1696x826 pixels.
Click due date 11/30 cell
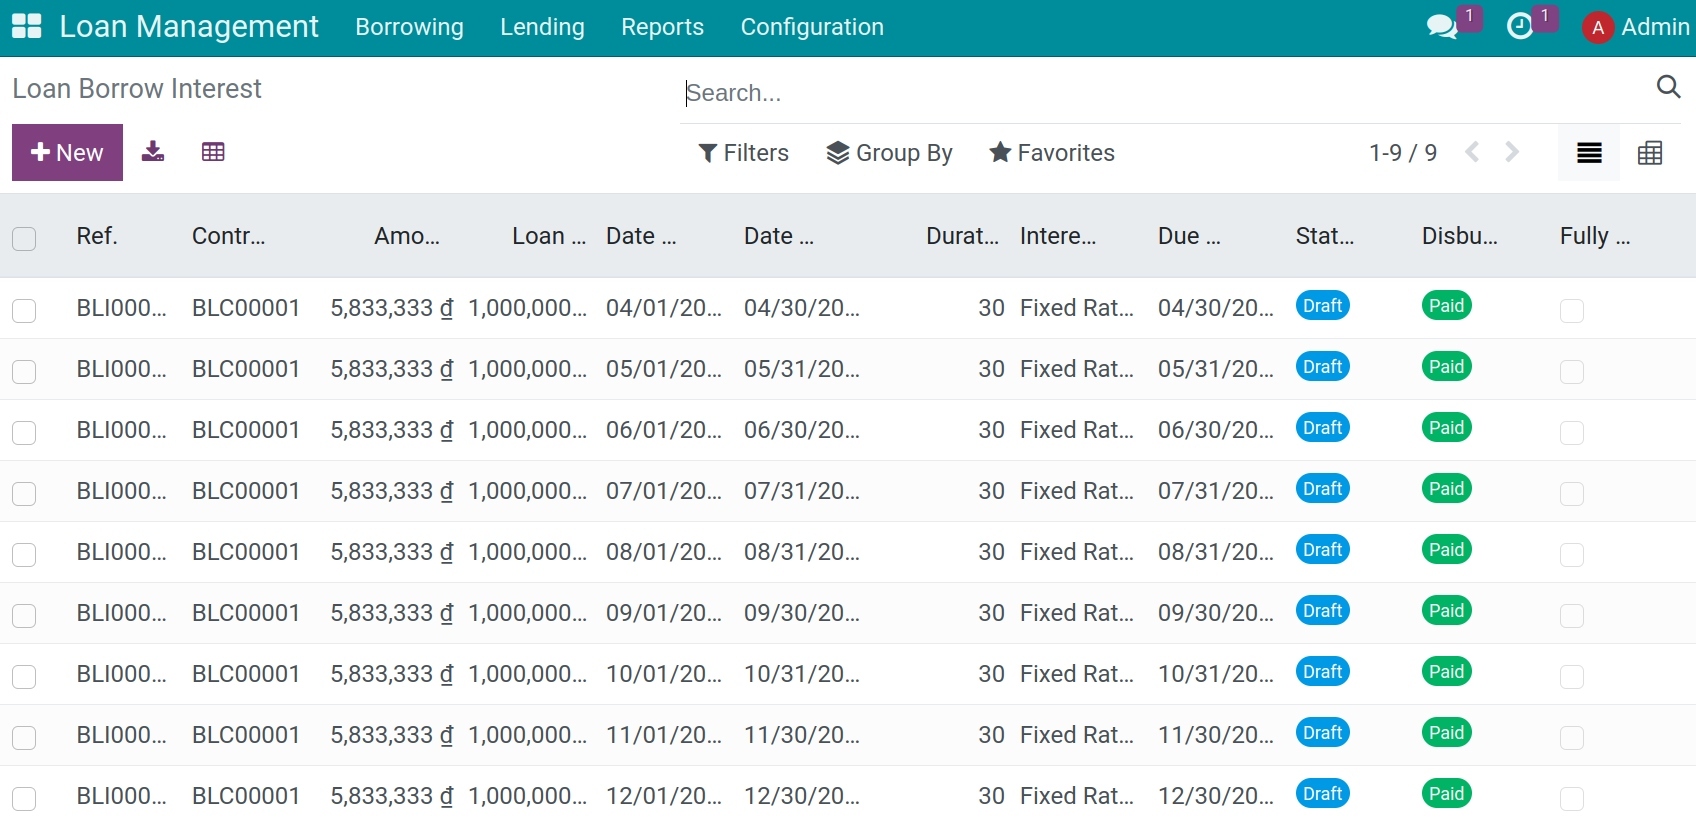pos(1216,735)
